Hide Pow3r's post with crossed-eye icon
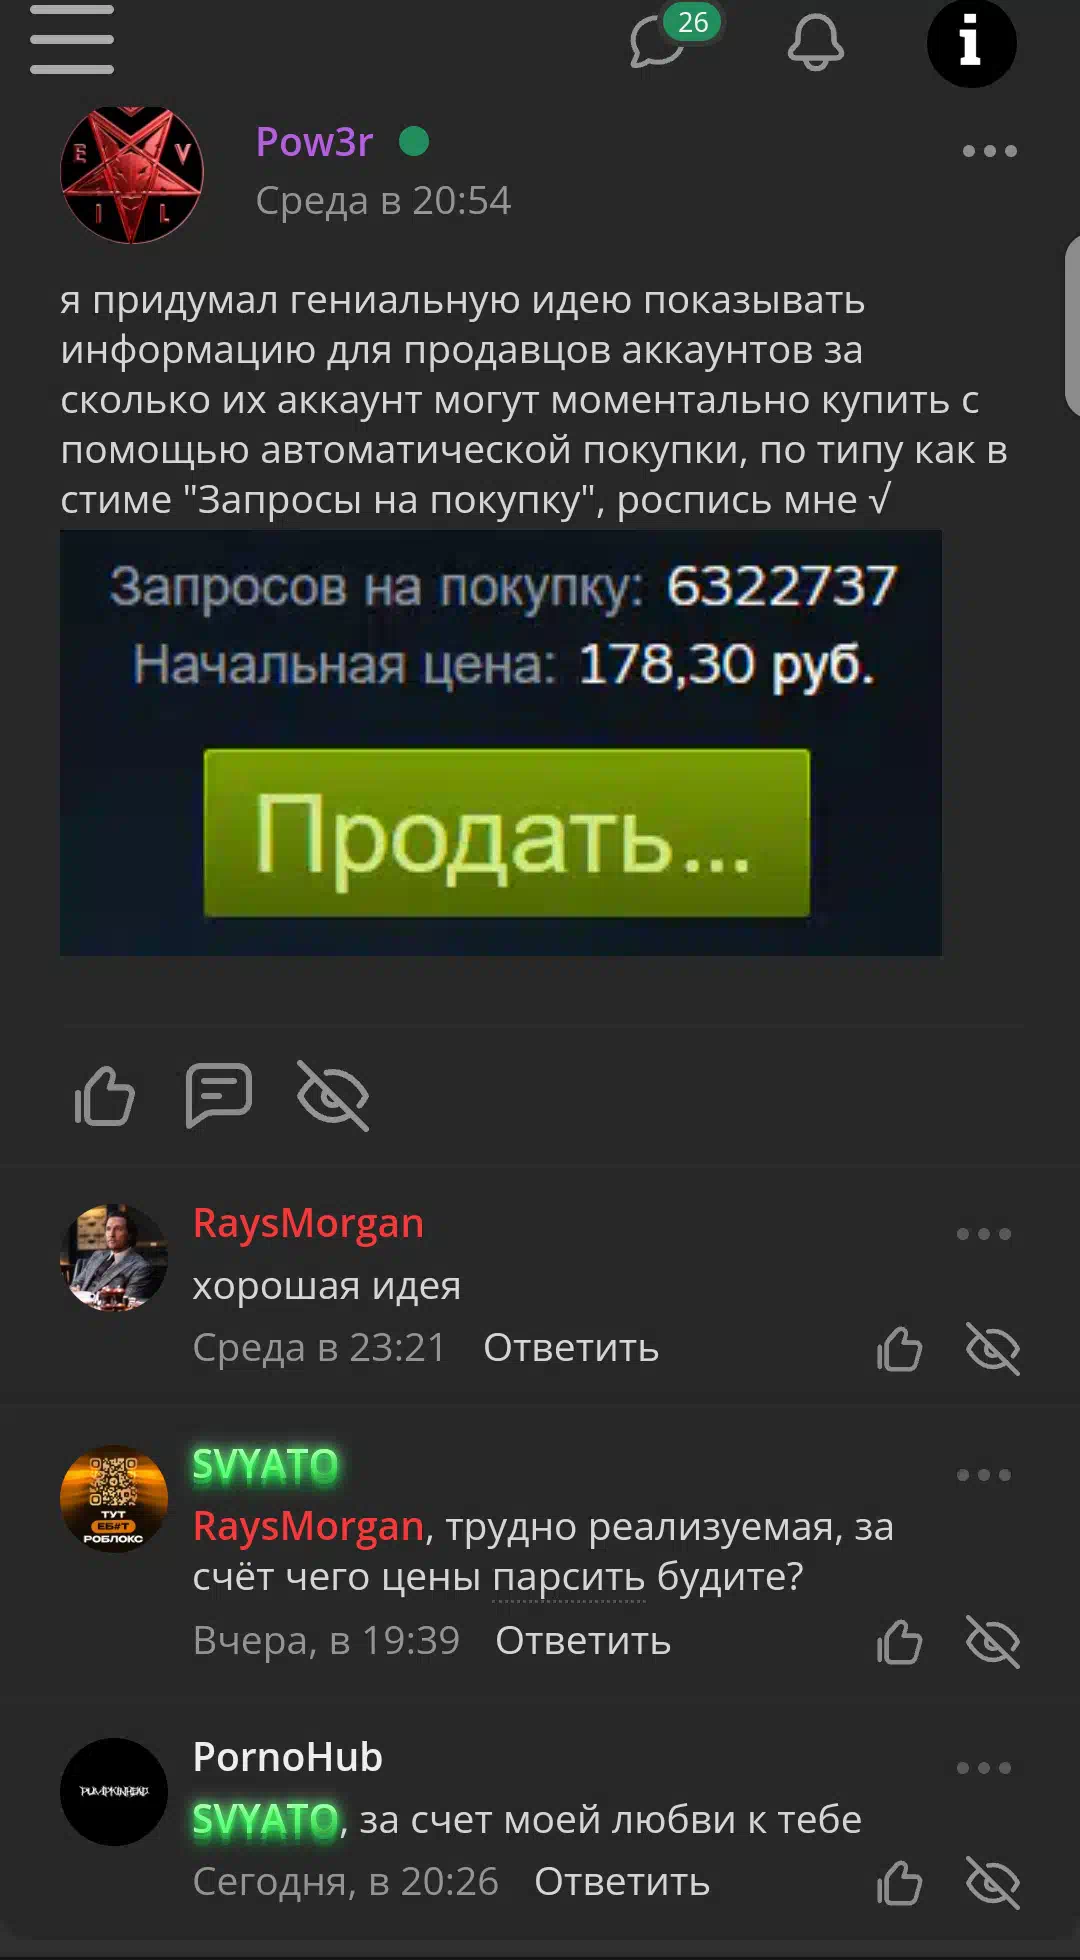This screenshot has width=1080, height=1960. click(333, 1096)
